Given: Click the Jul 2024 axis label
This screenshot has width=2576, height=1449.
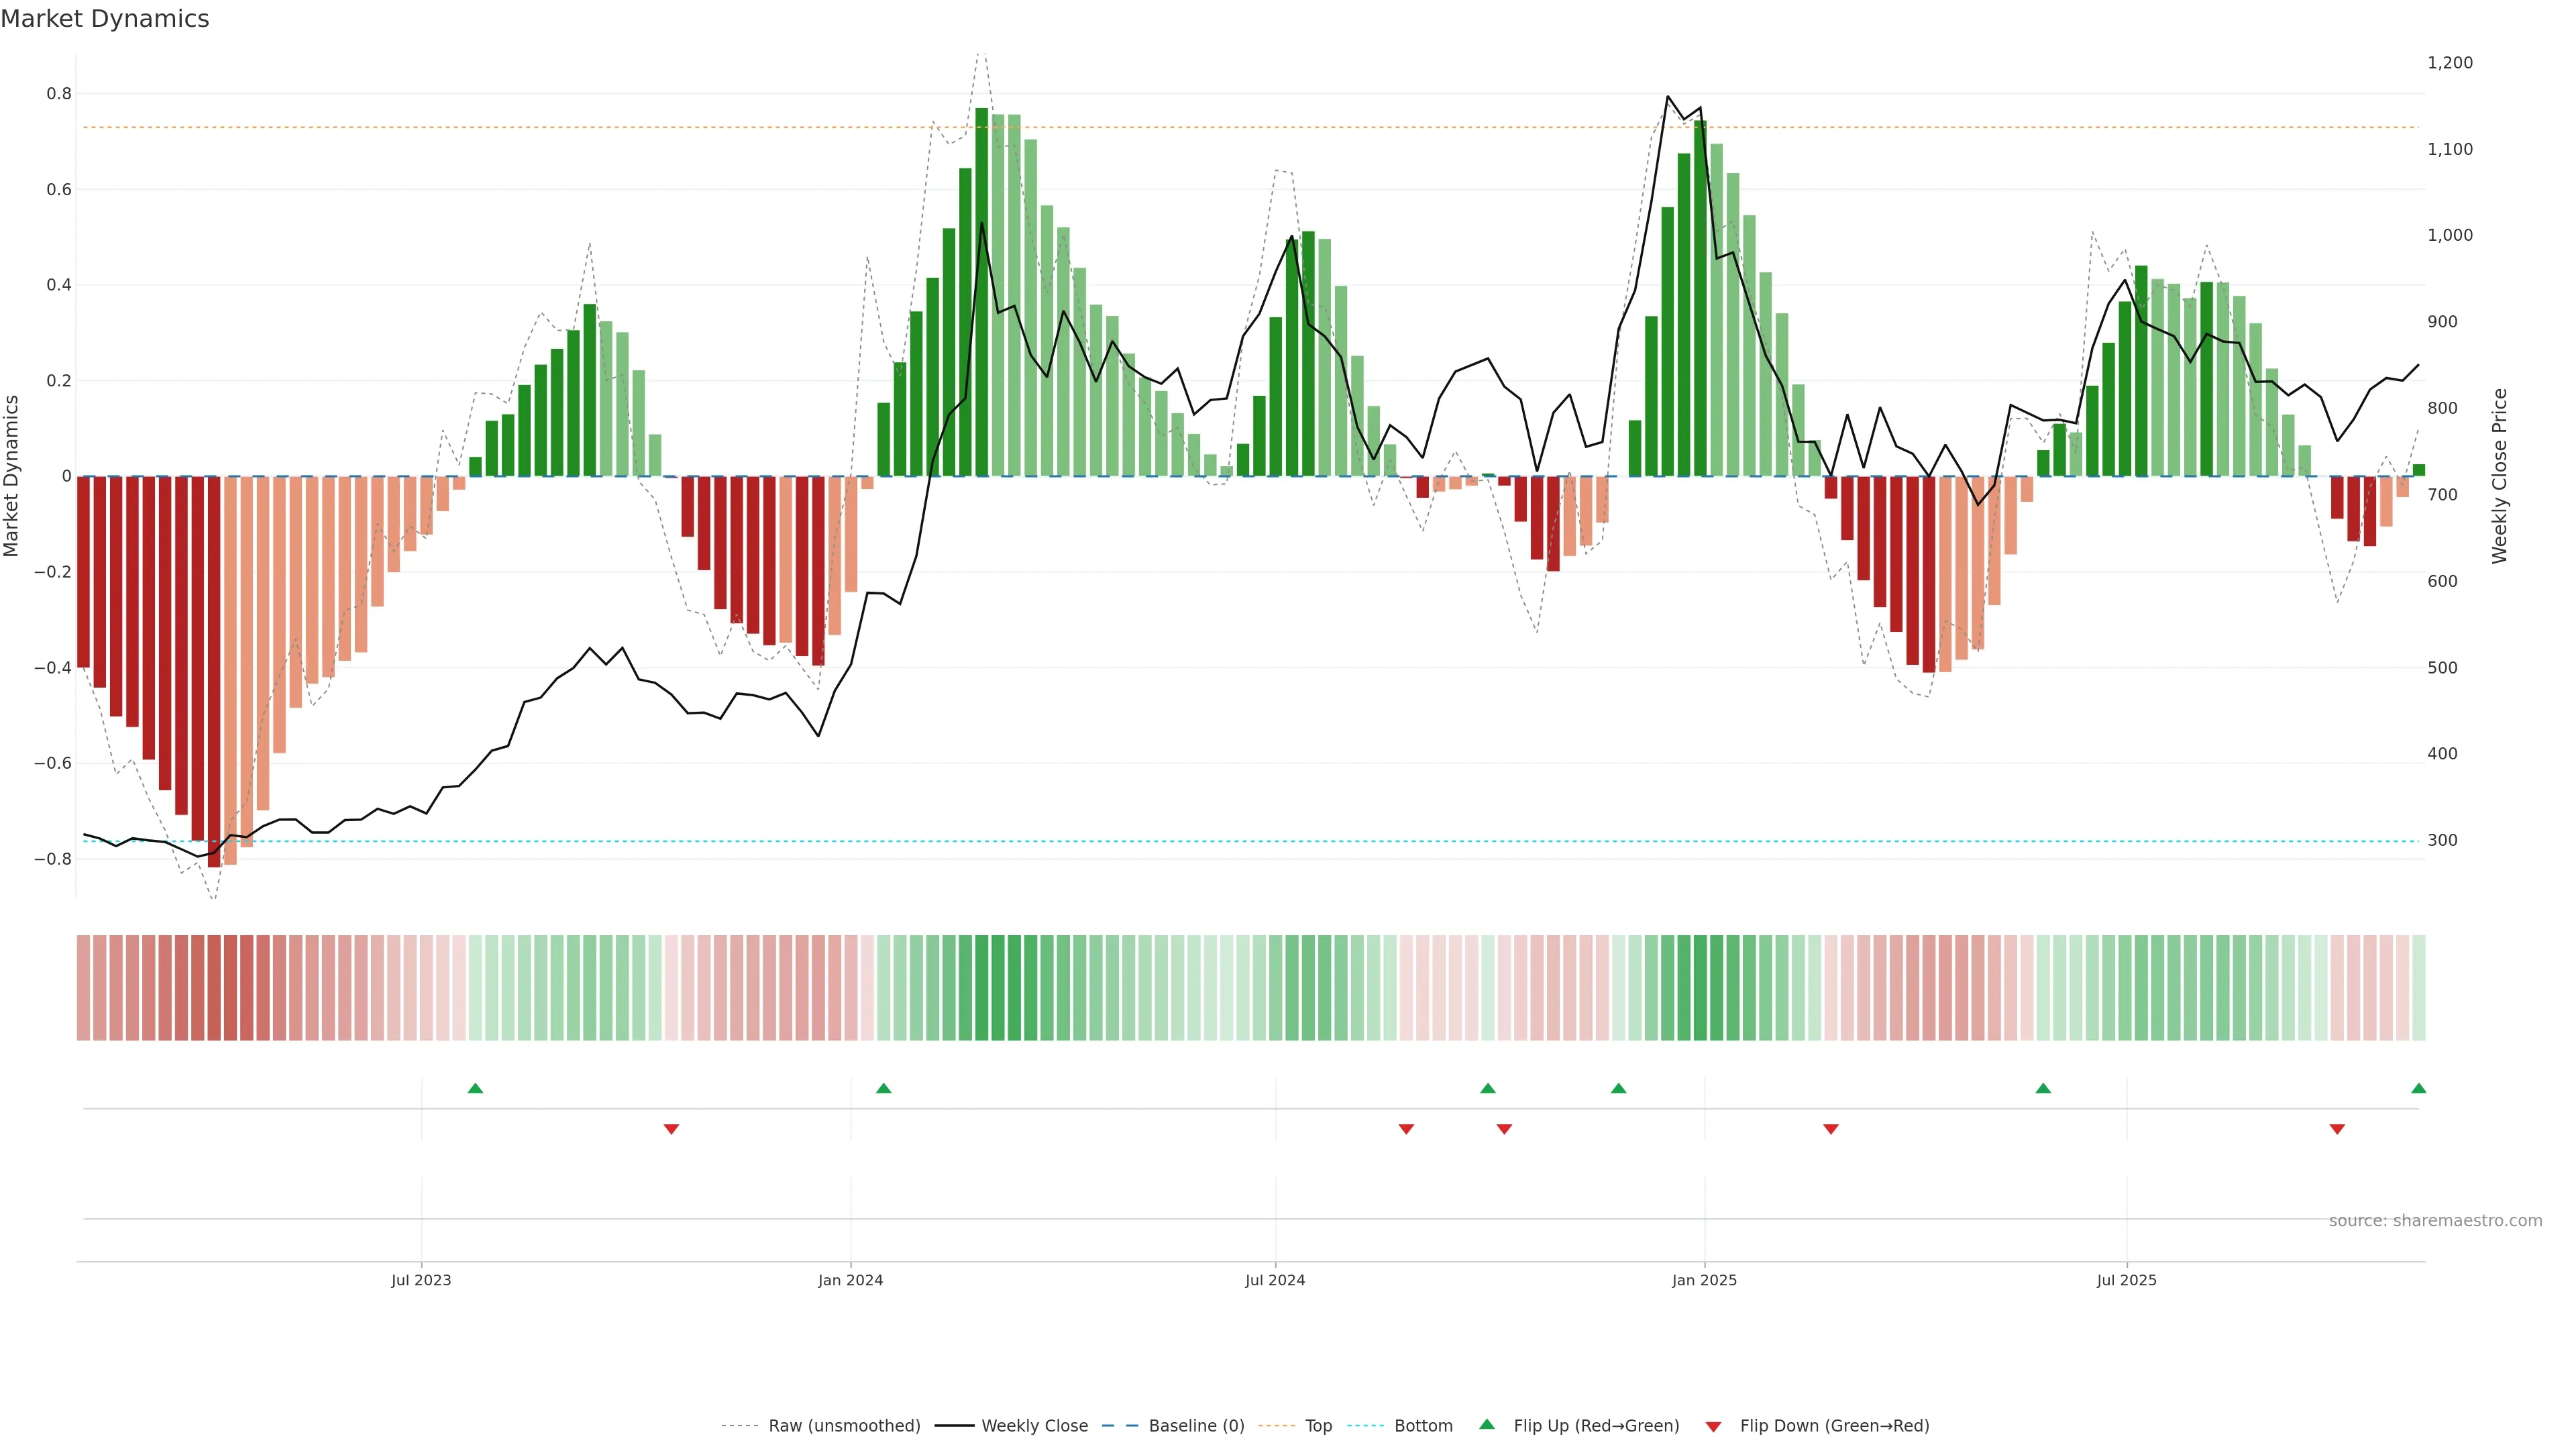Looking at the screenshot, I should (1275, 1280).
